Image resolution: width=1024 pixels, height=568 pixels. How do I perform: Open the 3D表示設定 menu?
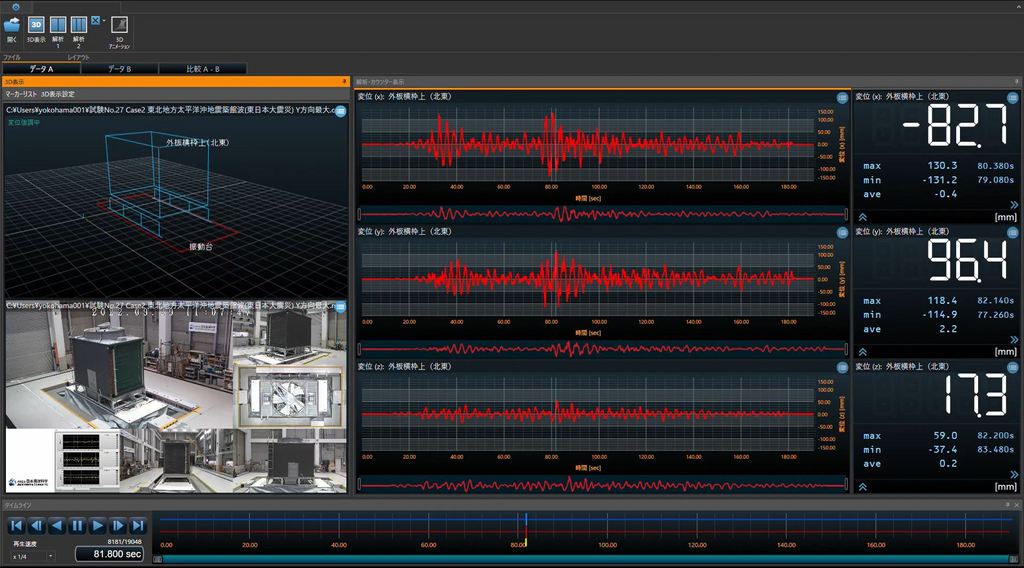[x=57, y=94]
